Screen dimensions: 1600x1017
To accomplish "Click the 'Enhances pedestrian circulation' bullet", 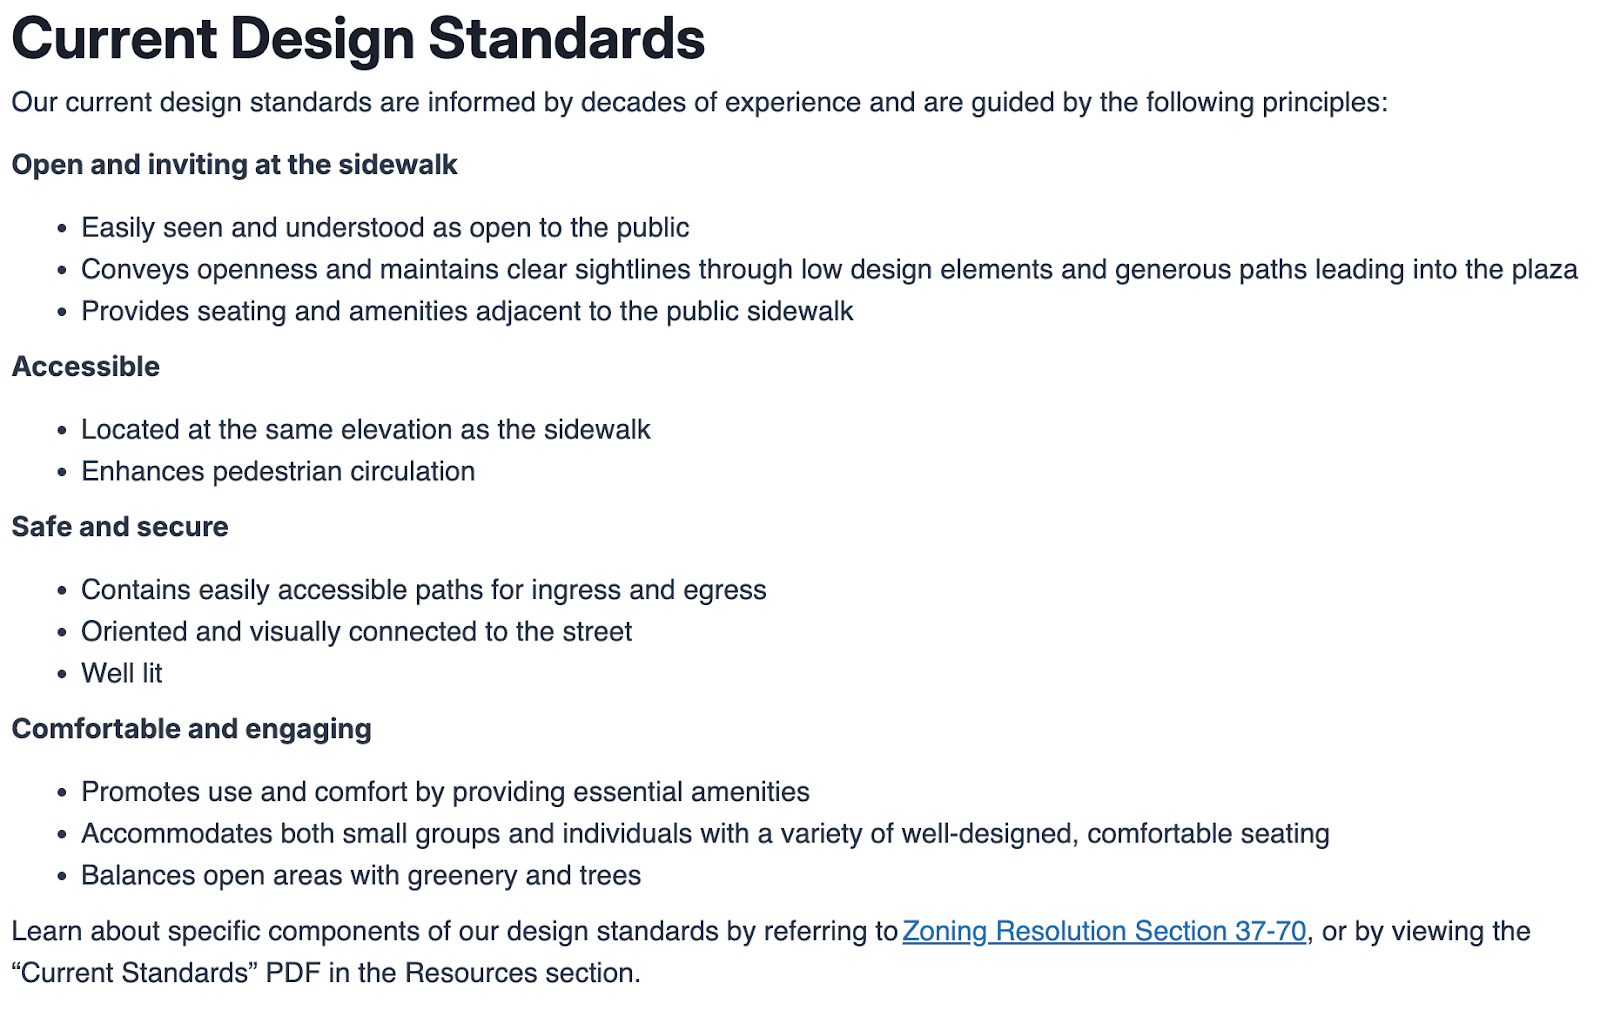I will 278,472.
